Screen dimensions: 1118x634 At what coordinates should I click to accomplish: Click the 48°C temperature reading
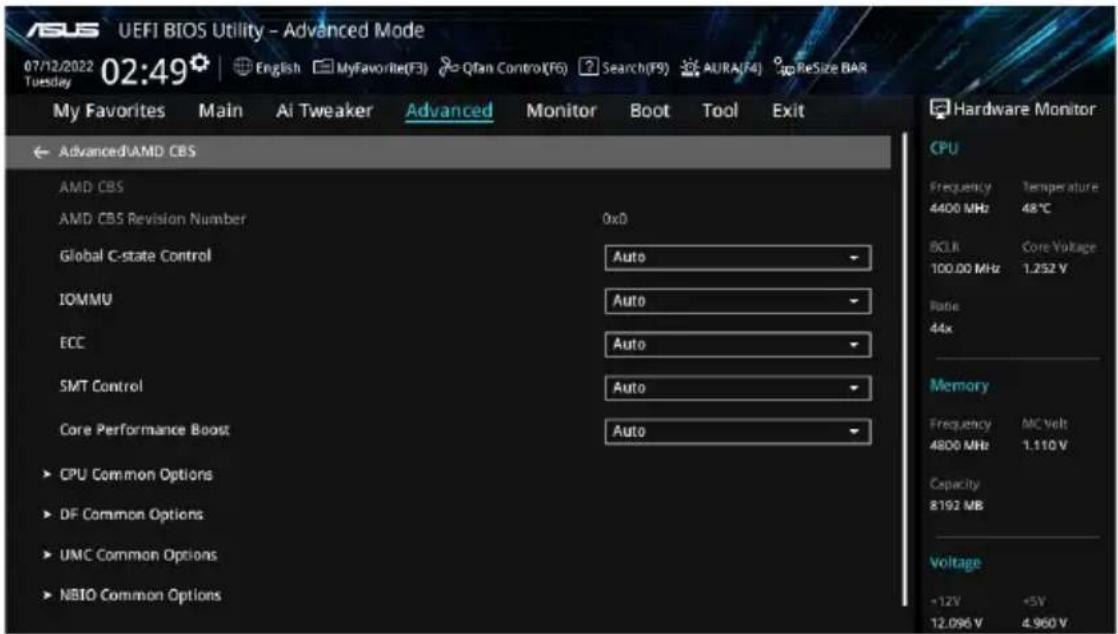point(1036,209)
